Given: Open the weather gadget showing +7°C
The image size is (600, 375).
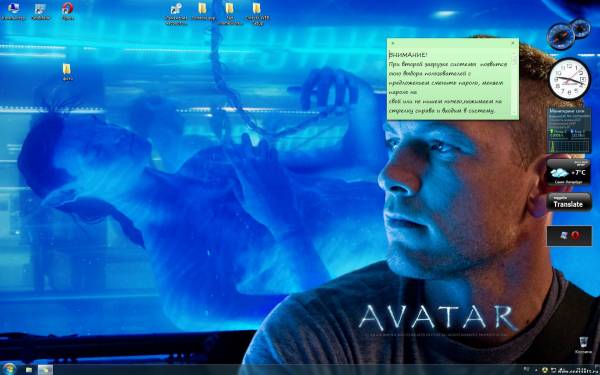Looking at the screenshot, I should click(x=569, y=172).
